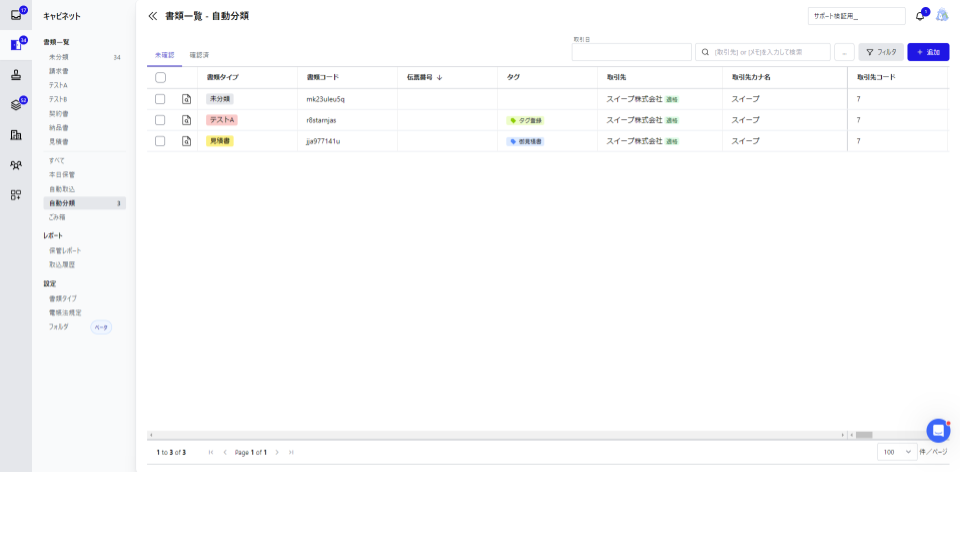Open the 100 per page dropdown
The image size is (960, 540).
(897, 452)
